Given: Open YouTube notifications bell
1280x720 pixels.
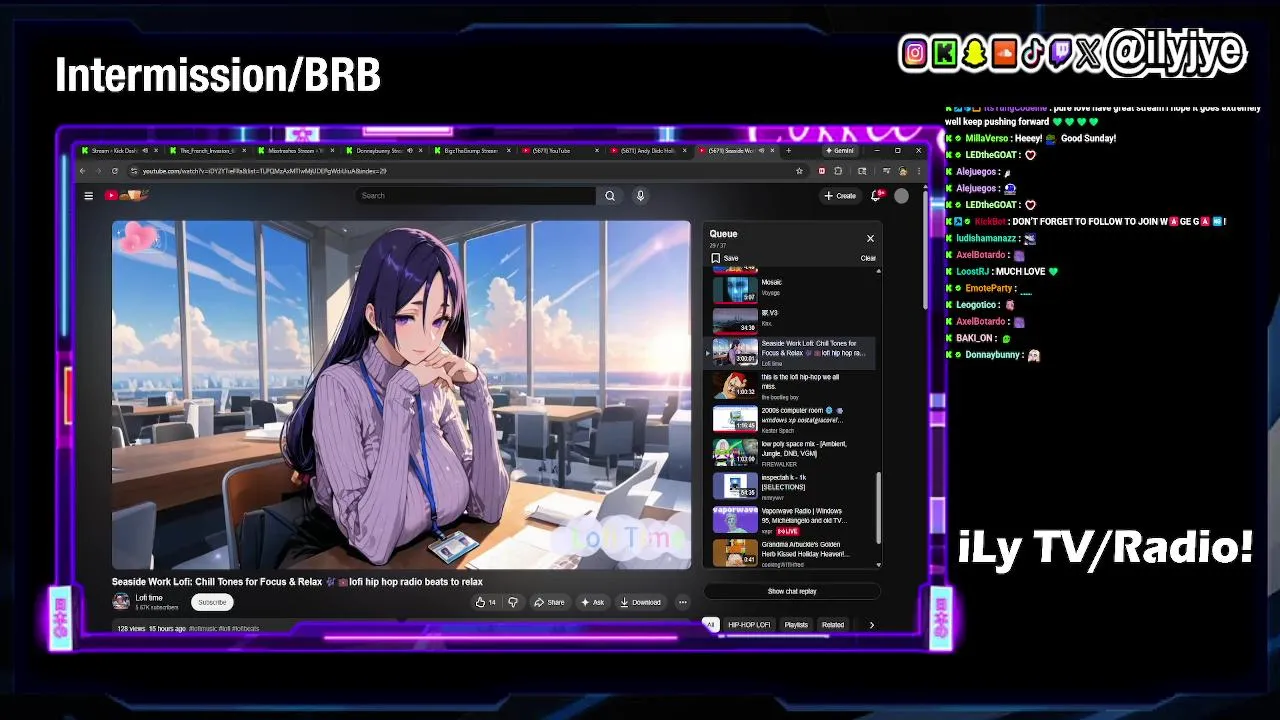Looking at the screenshot, I should pos(875,196).
